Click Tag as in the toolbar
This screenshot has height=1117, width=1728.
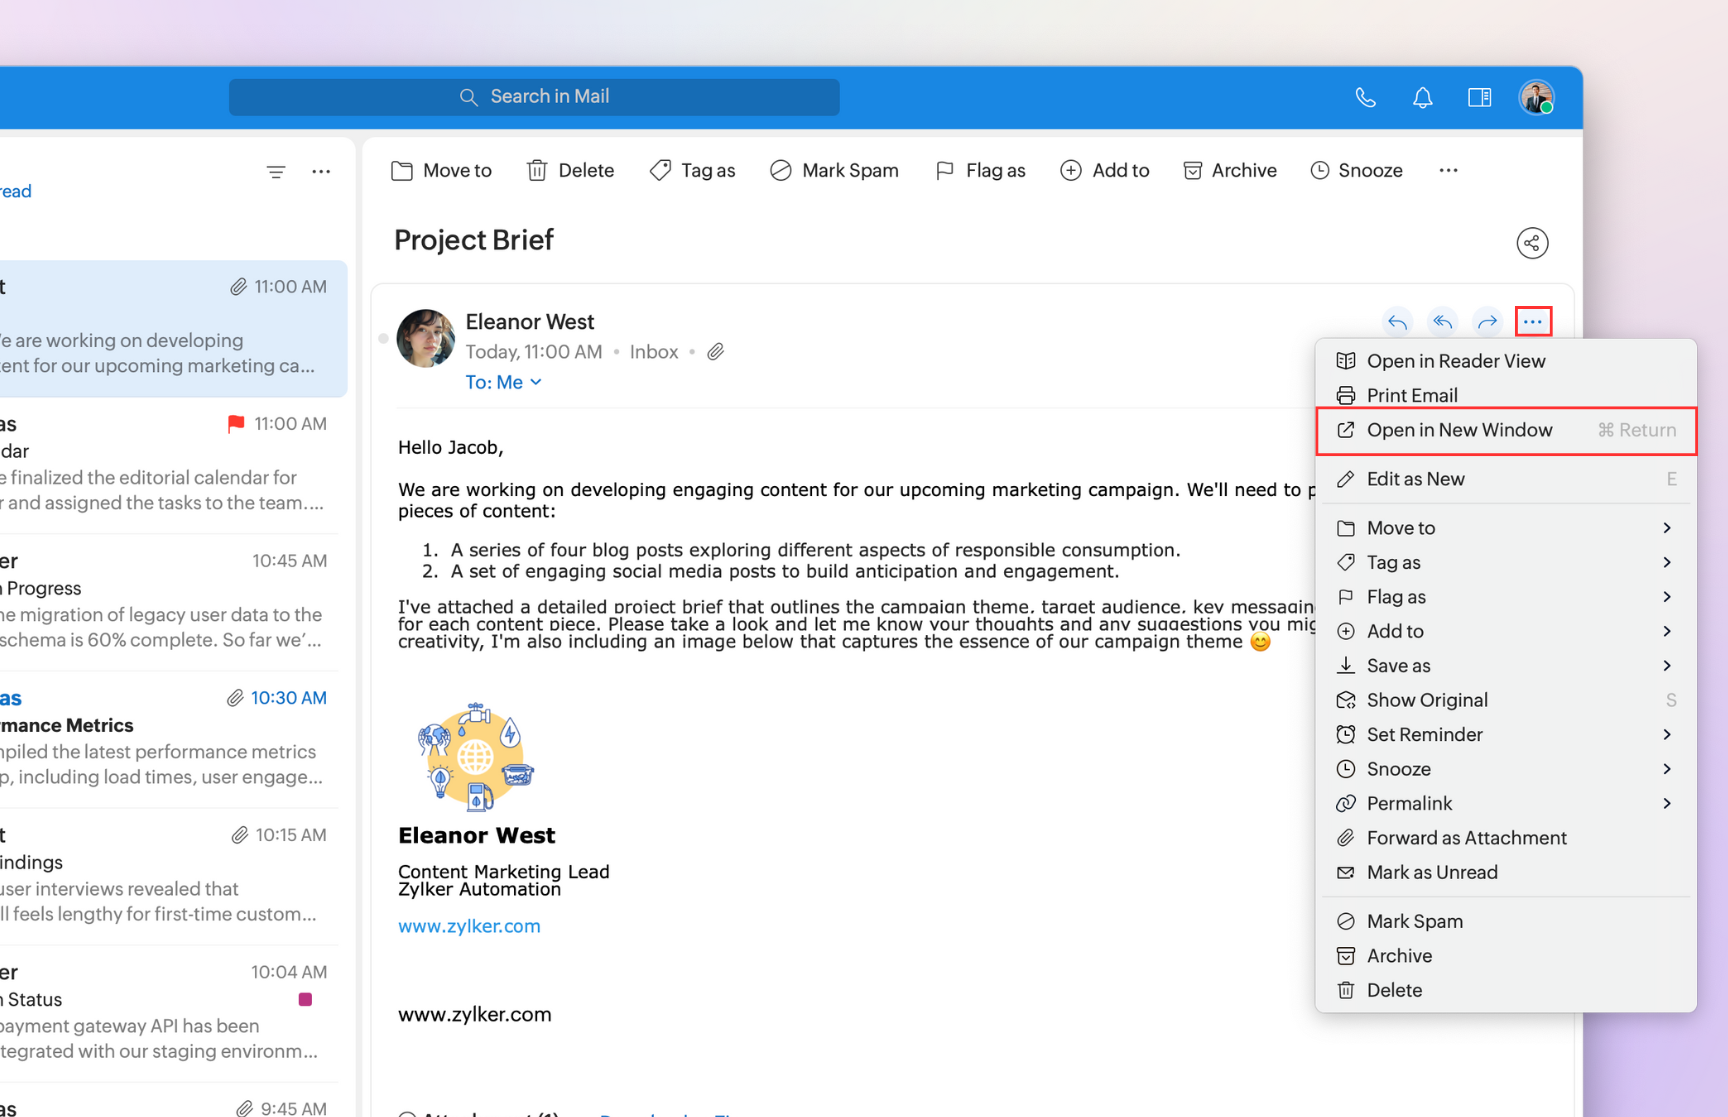pos(692,171)
